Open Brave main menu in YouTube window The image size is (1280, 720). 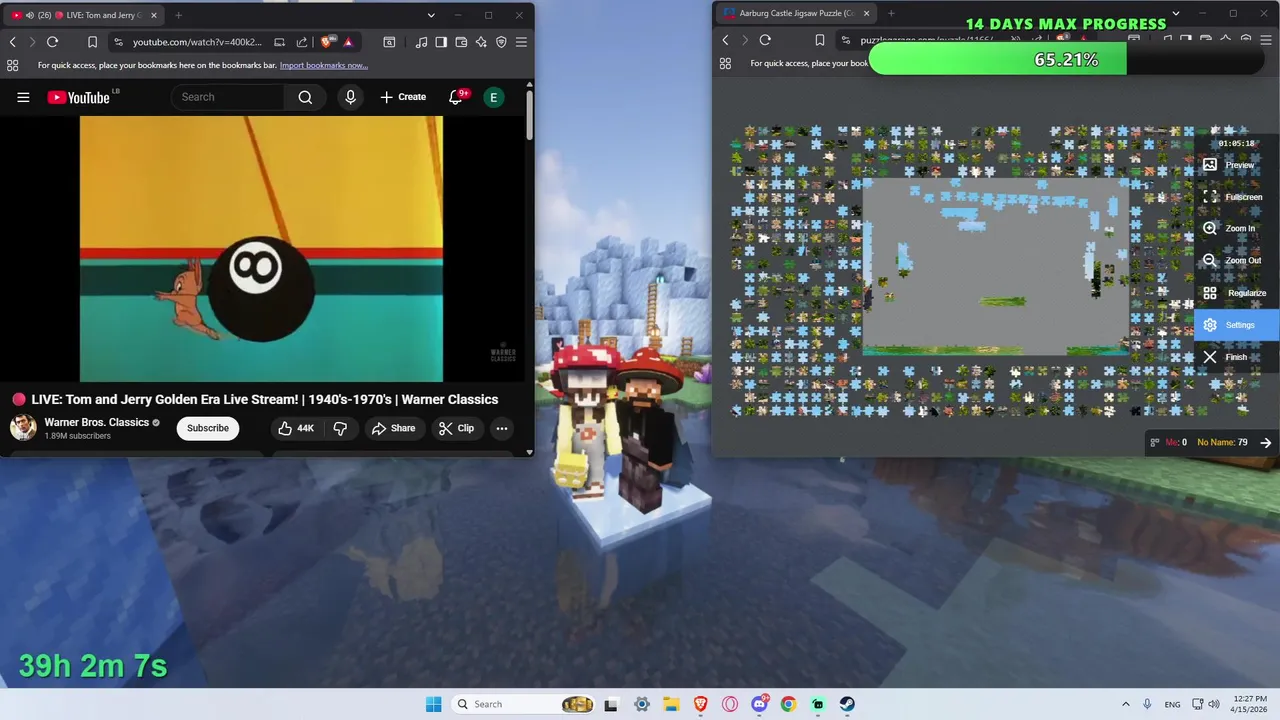(x=521, y=42)
